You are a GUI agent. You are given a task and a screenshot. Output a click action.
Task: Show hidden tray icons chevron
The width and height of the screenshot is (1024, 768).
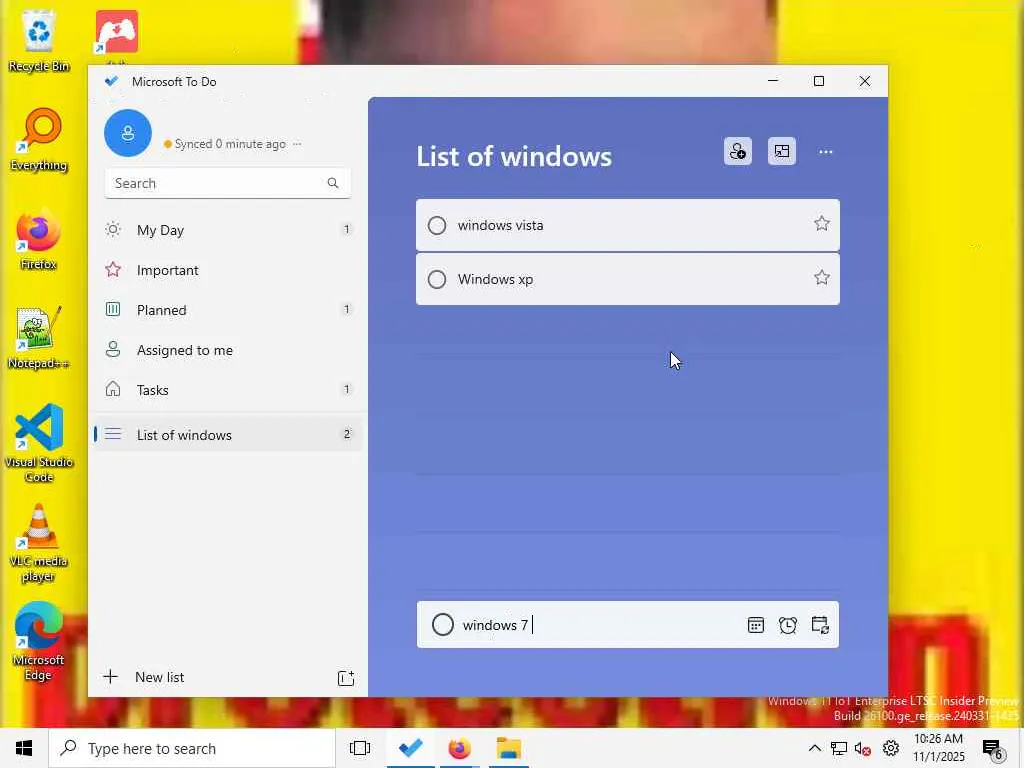click(814, 748)
